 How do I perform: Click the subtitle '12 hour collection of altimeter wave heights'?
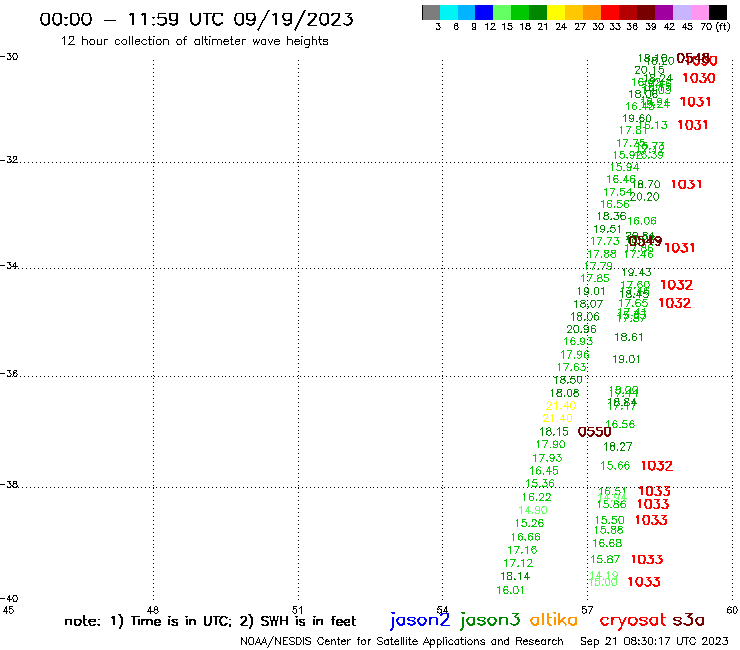pyautogui.click(x=194, y=41)
